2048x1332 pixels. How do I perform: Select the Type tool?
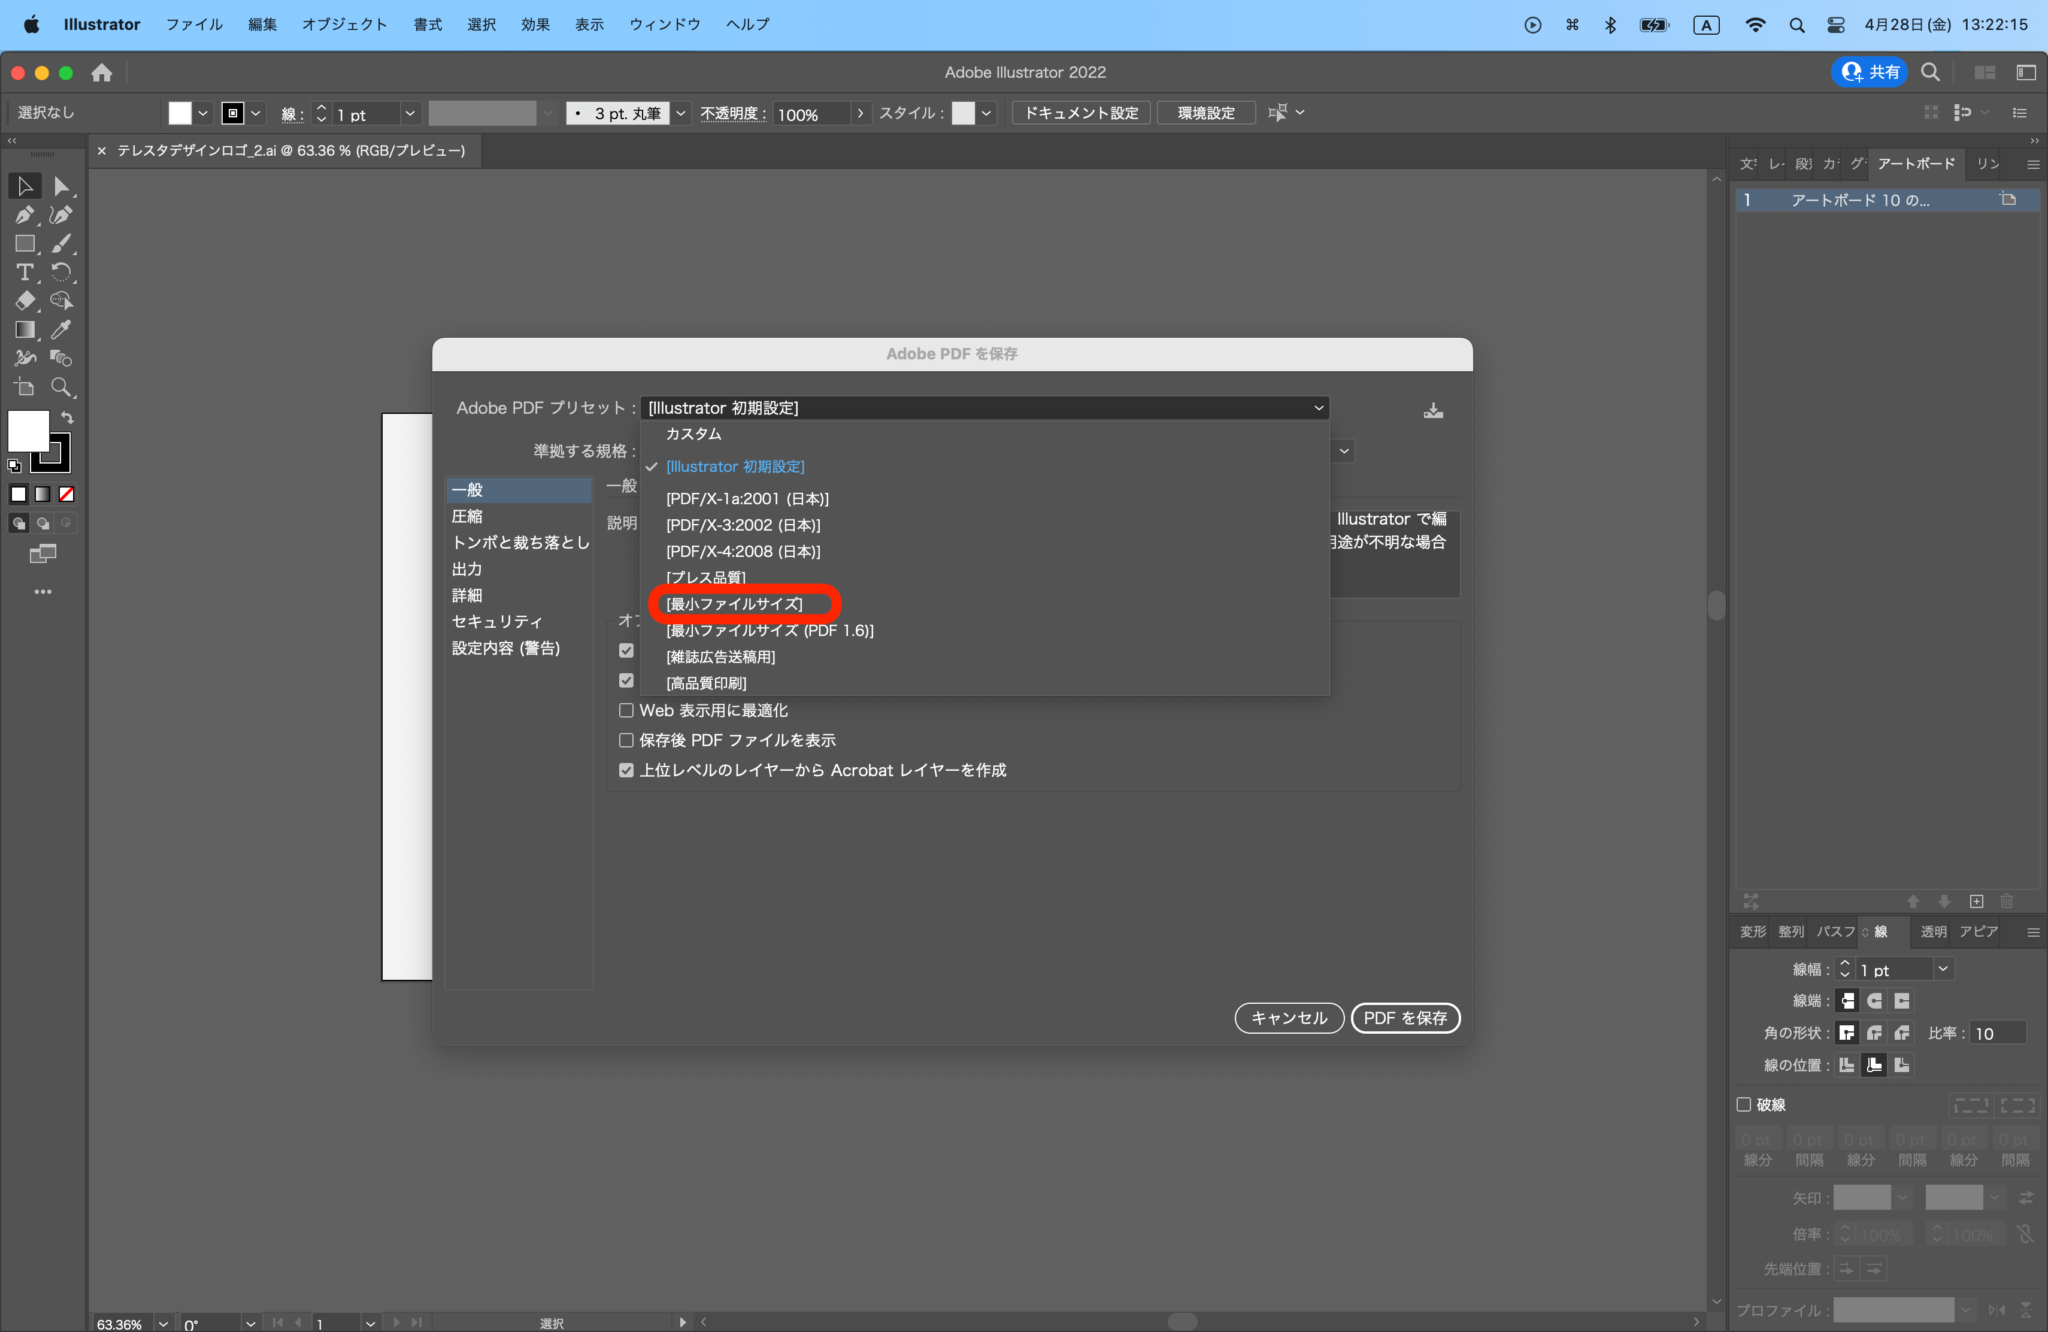pos(24,272)
